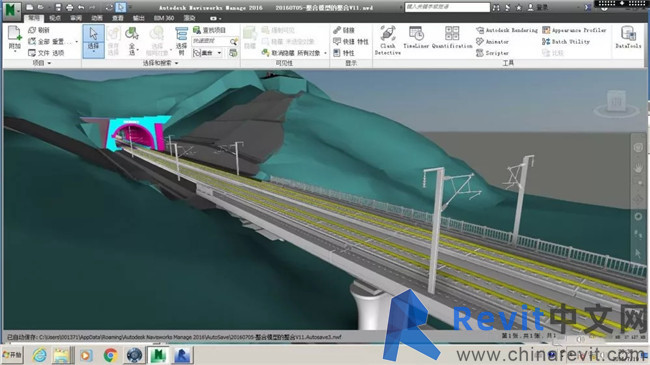This screenshot has width=650, height=365.
Task: Click the Append (附加) file icon
Action: 15,34
